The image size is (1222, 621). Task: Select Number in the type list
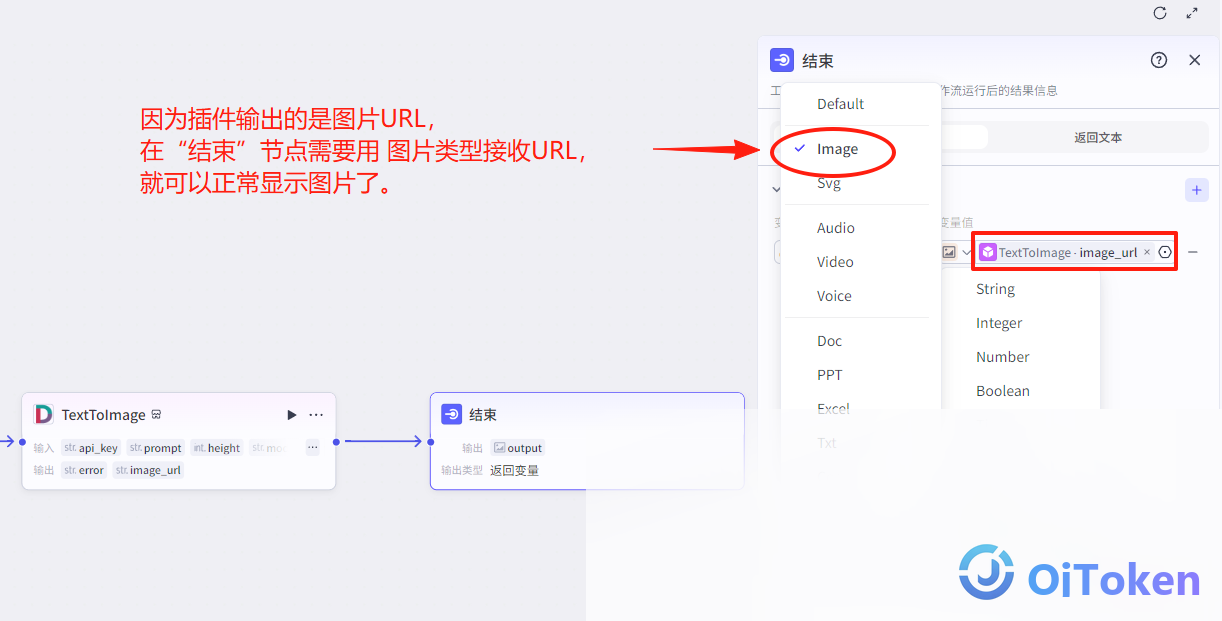[x=1003, y=357]
